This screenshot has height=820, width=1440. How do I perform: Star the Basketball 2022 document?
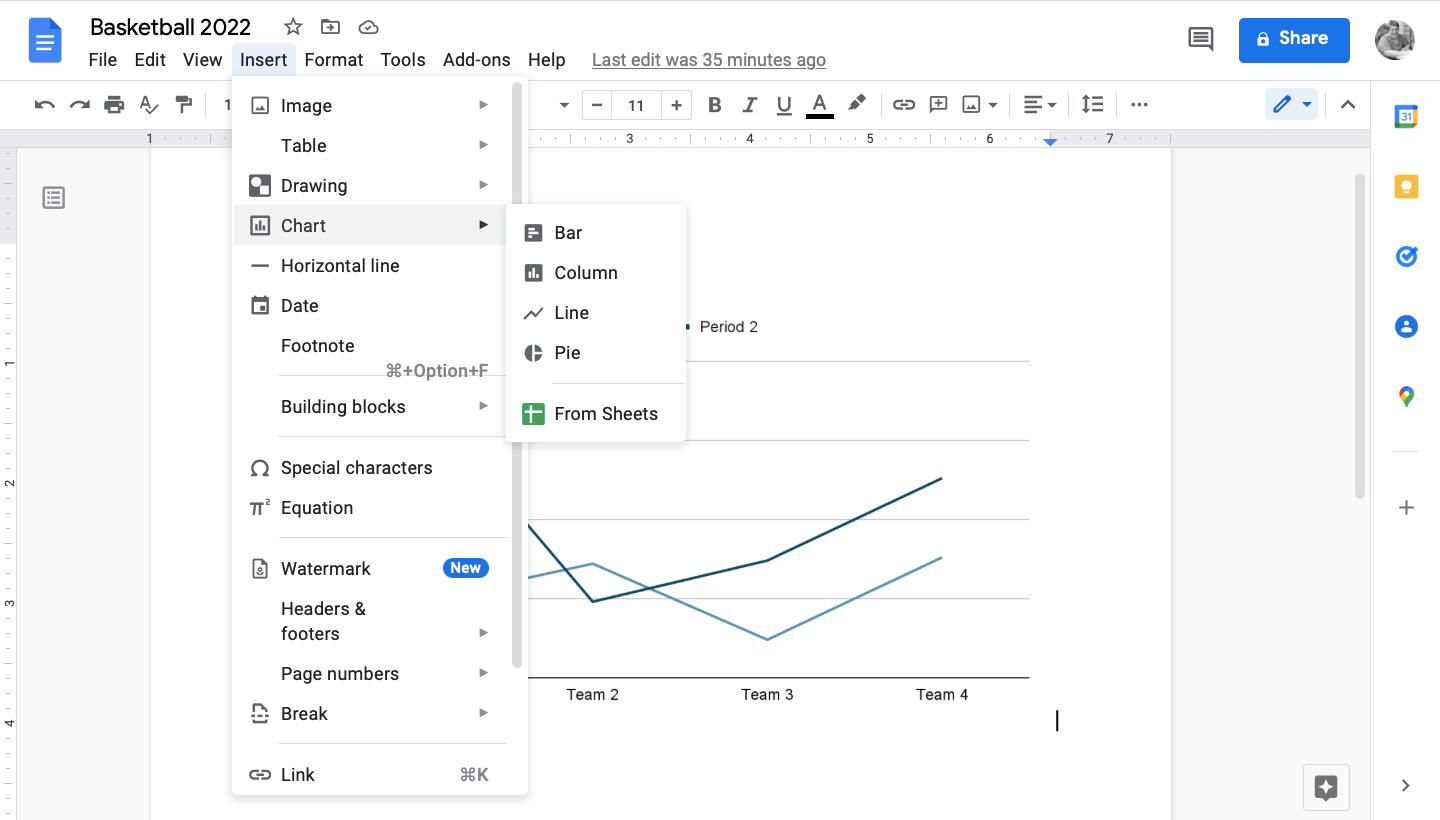[x=292, y=26]
